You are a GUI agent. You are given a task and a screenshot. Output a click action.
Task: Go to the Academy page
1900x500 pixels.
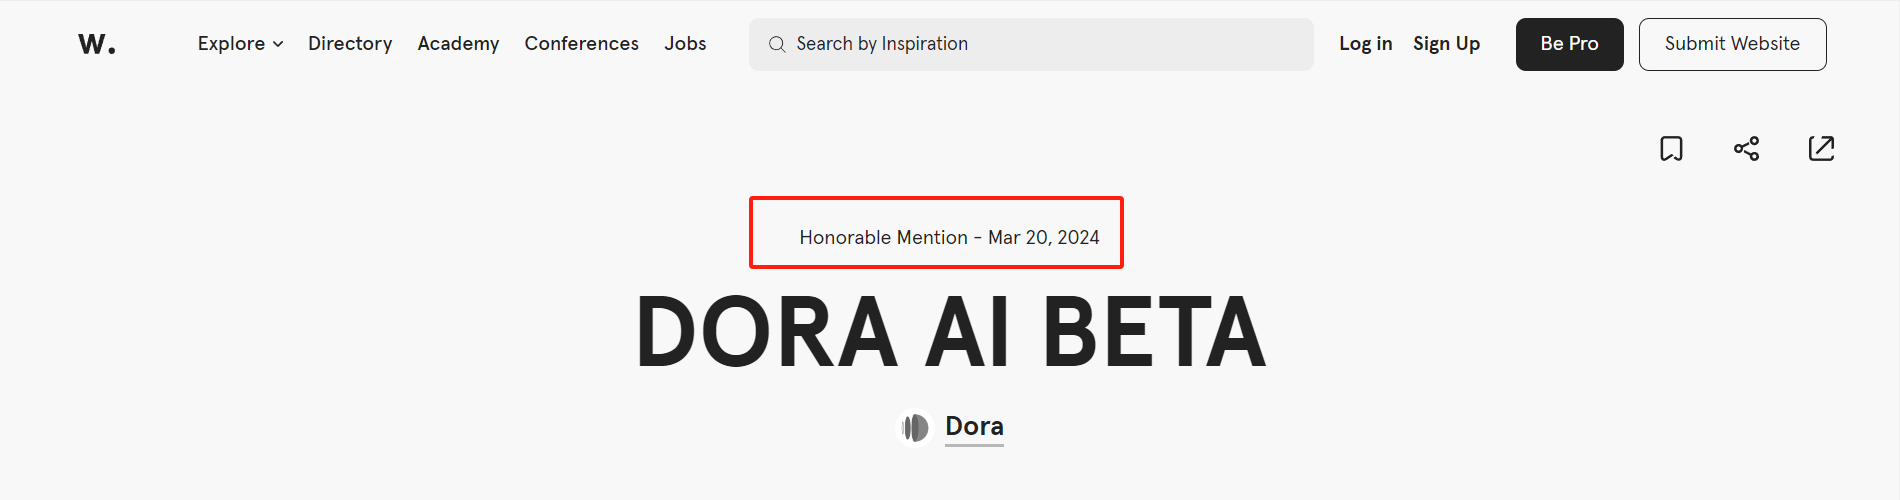[458, 44]
